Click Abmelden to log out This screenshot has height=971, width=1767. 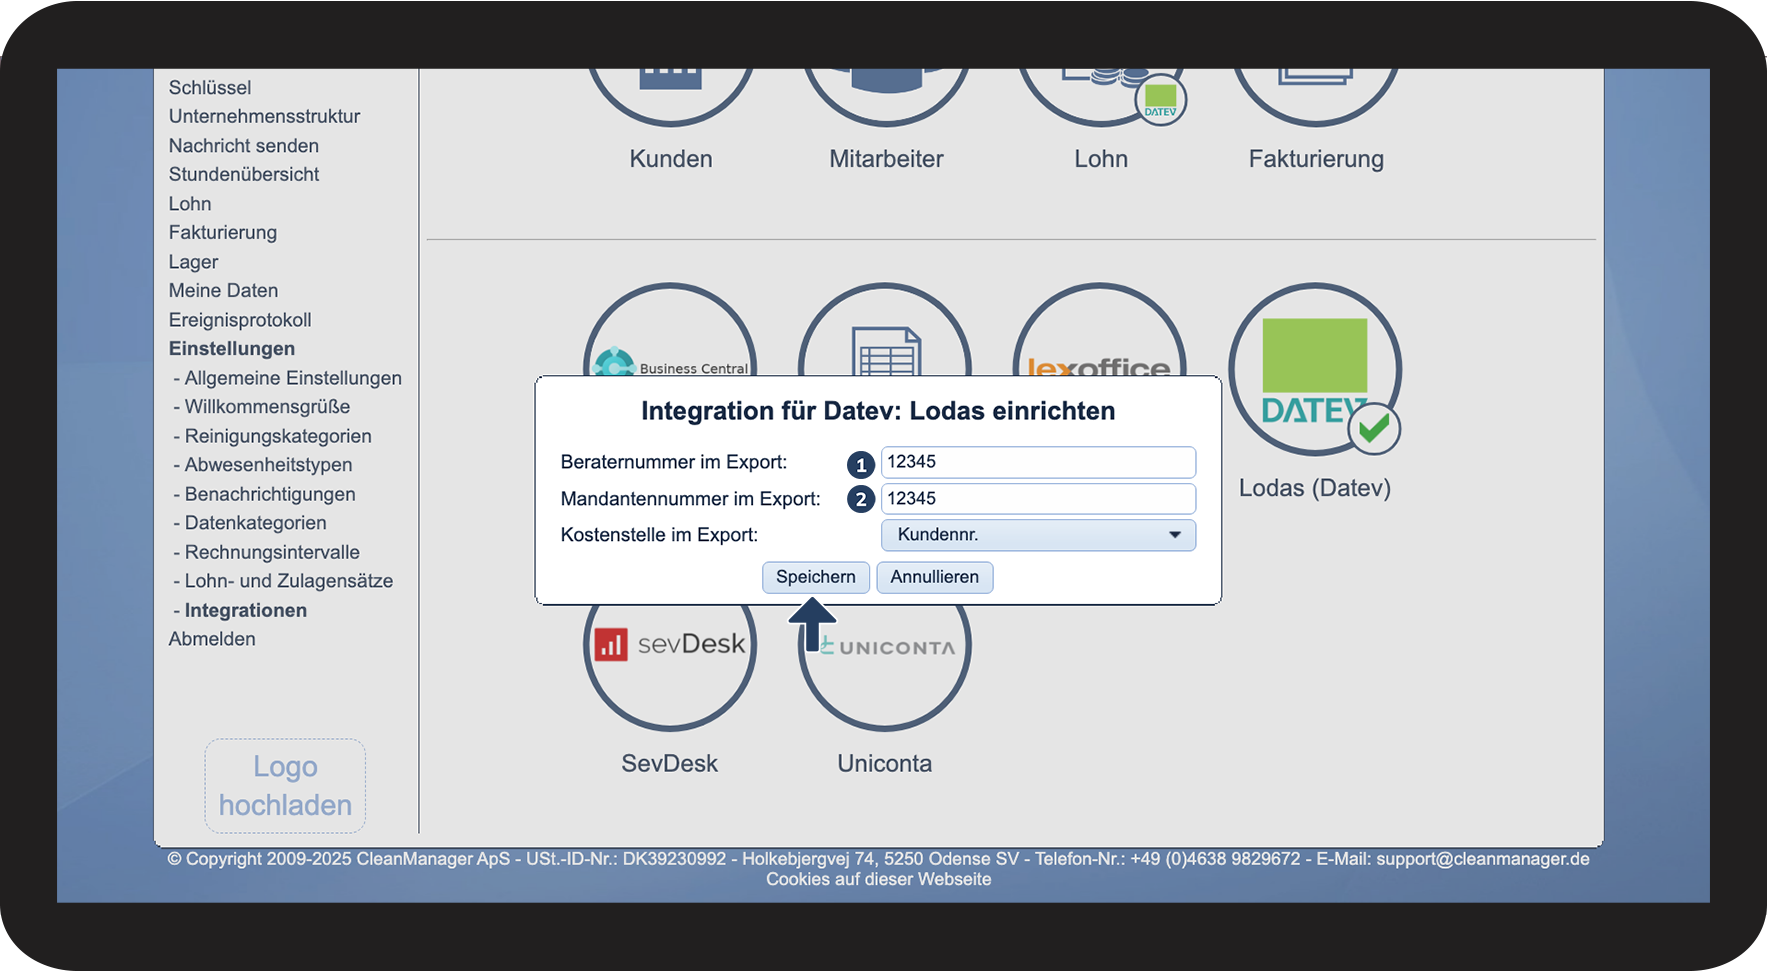click(x=212, y=639)
